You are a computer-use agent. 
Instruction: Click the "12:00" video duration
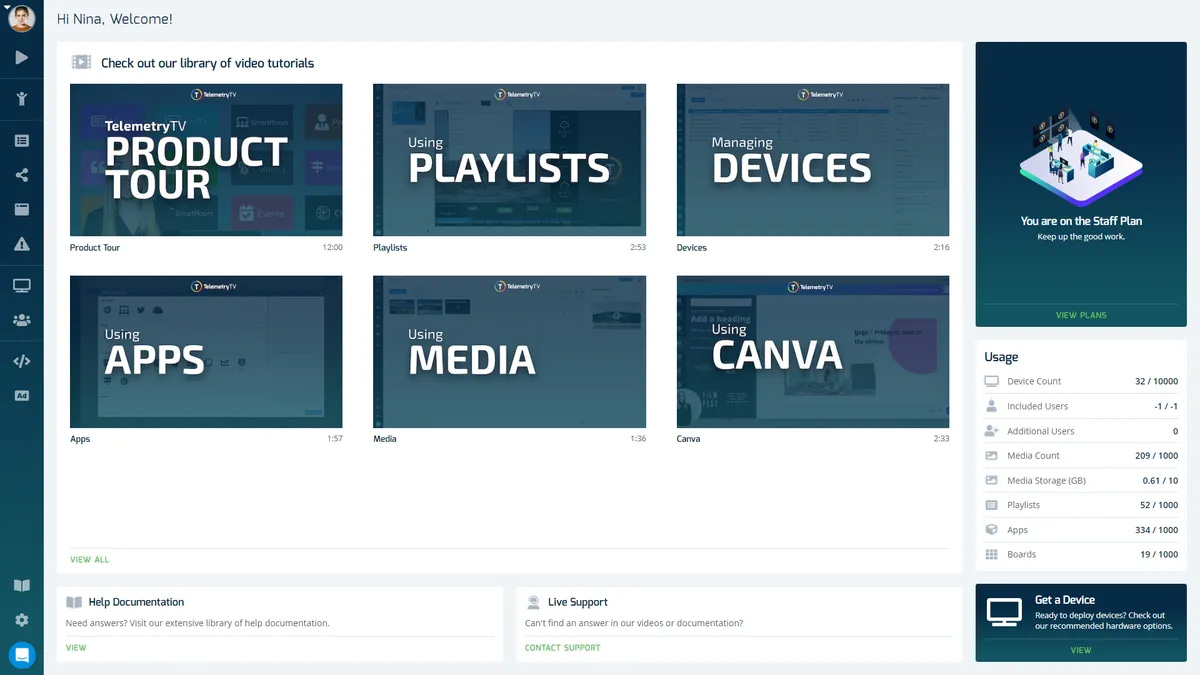click(x=333, y=247)
